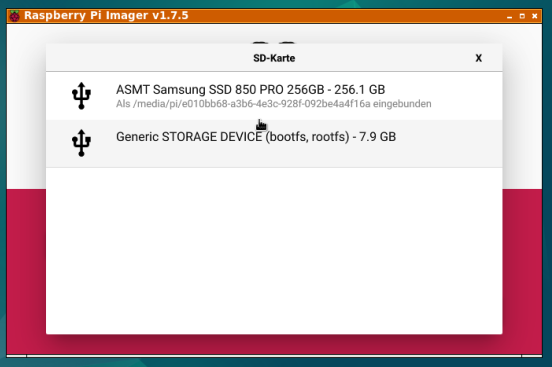Click the partially hidden logo above the dialog
The width and height of the screenshot is (552, 367).
[274, 43]
